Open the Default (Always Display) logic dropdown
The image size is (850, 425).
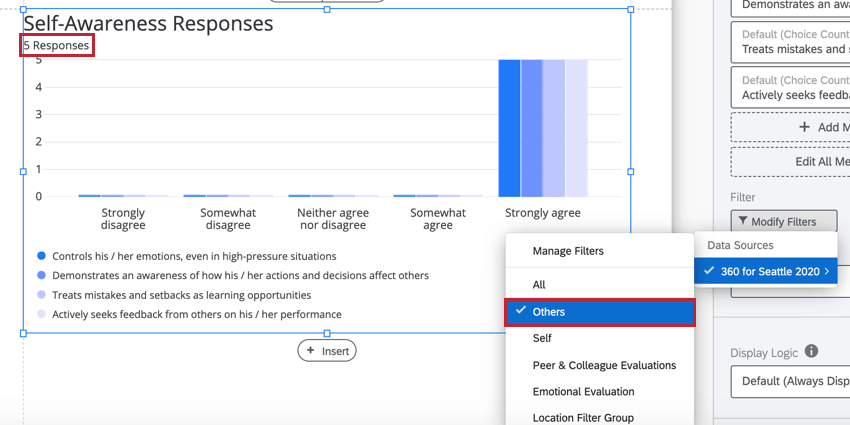(x=790, y=381)
